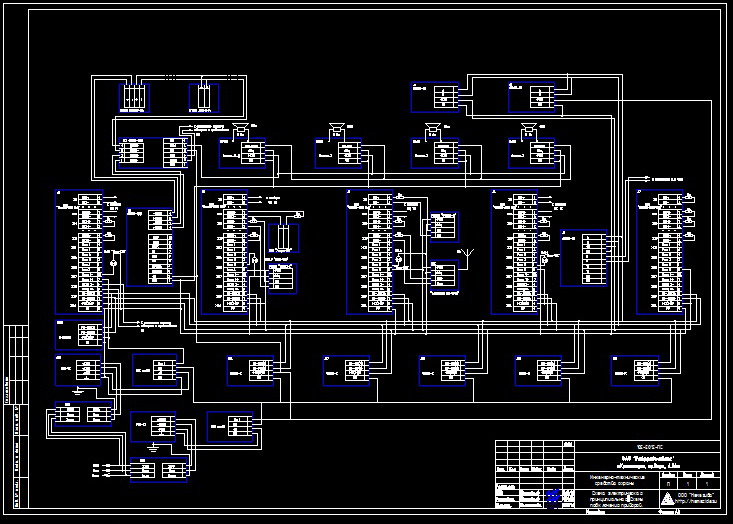Click the leftmost loudspeaker symbol in the top row

tap(240, 128)
